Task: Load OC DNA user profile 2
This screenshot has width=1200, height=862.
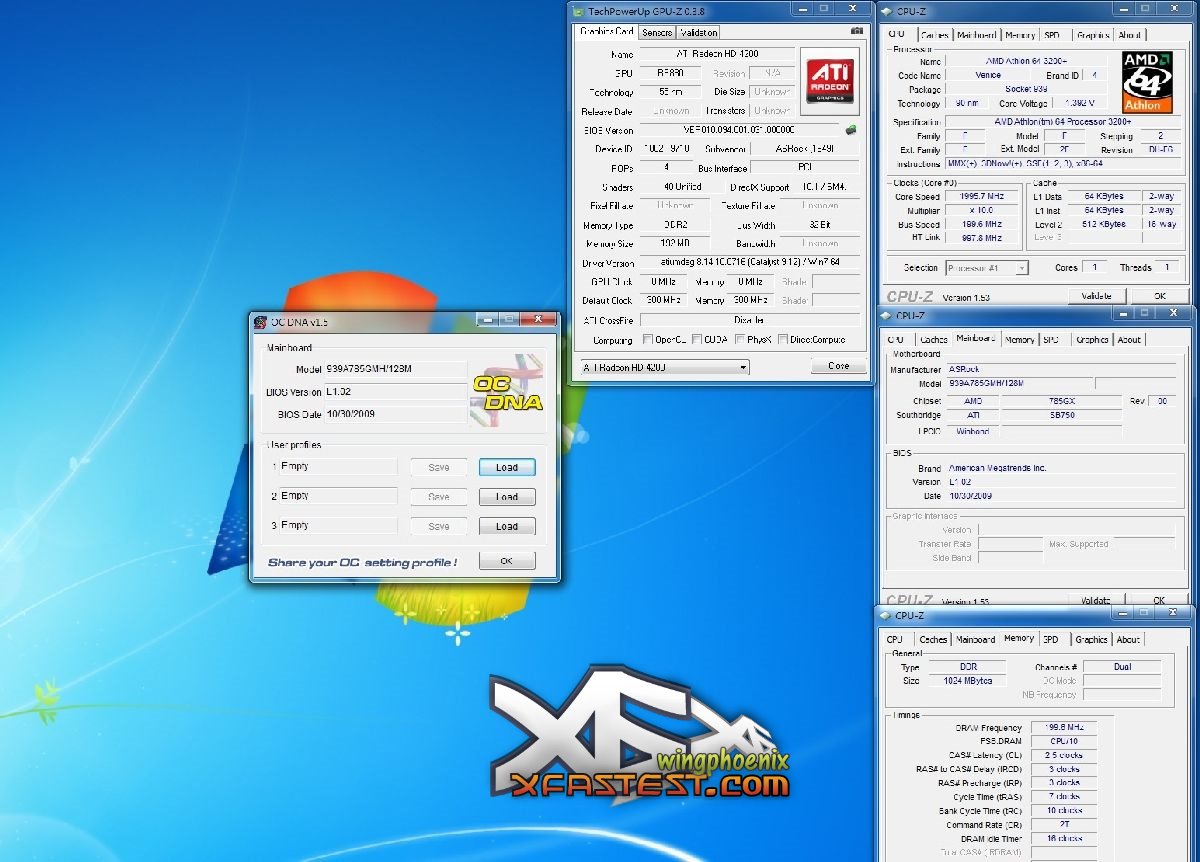Action: click(507, 497)
